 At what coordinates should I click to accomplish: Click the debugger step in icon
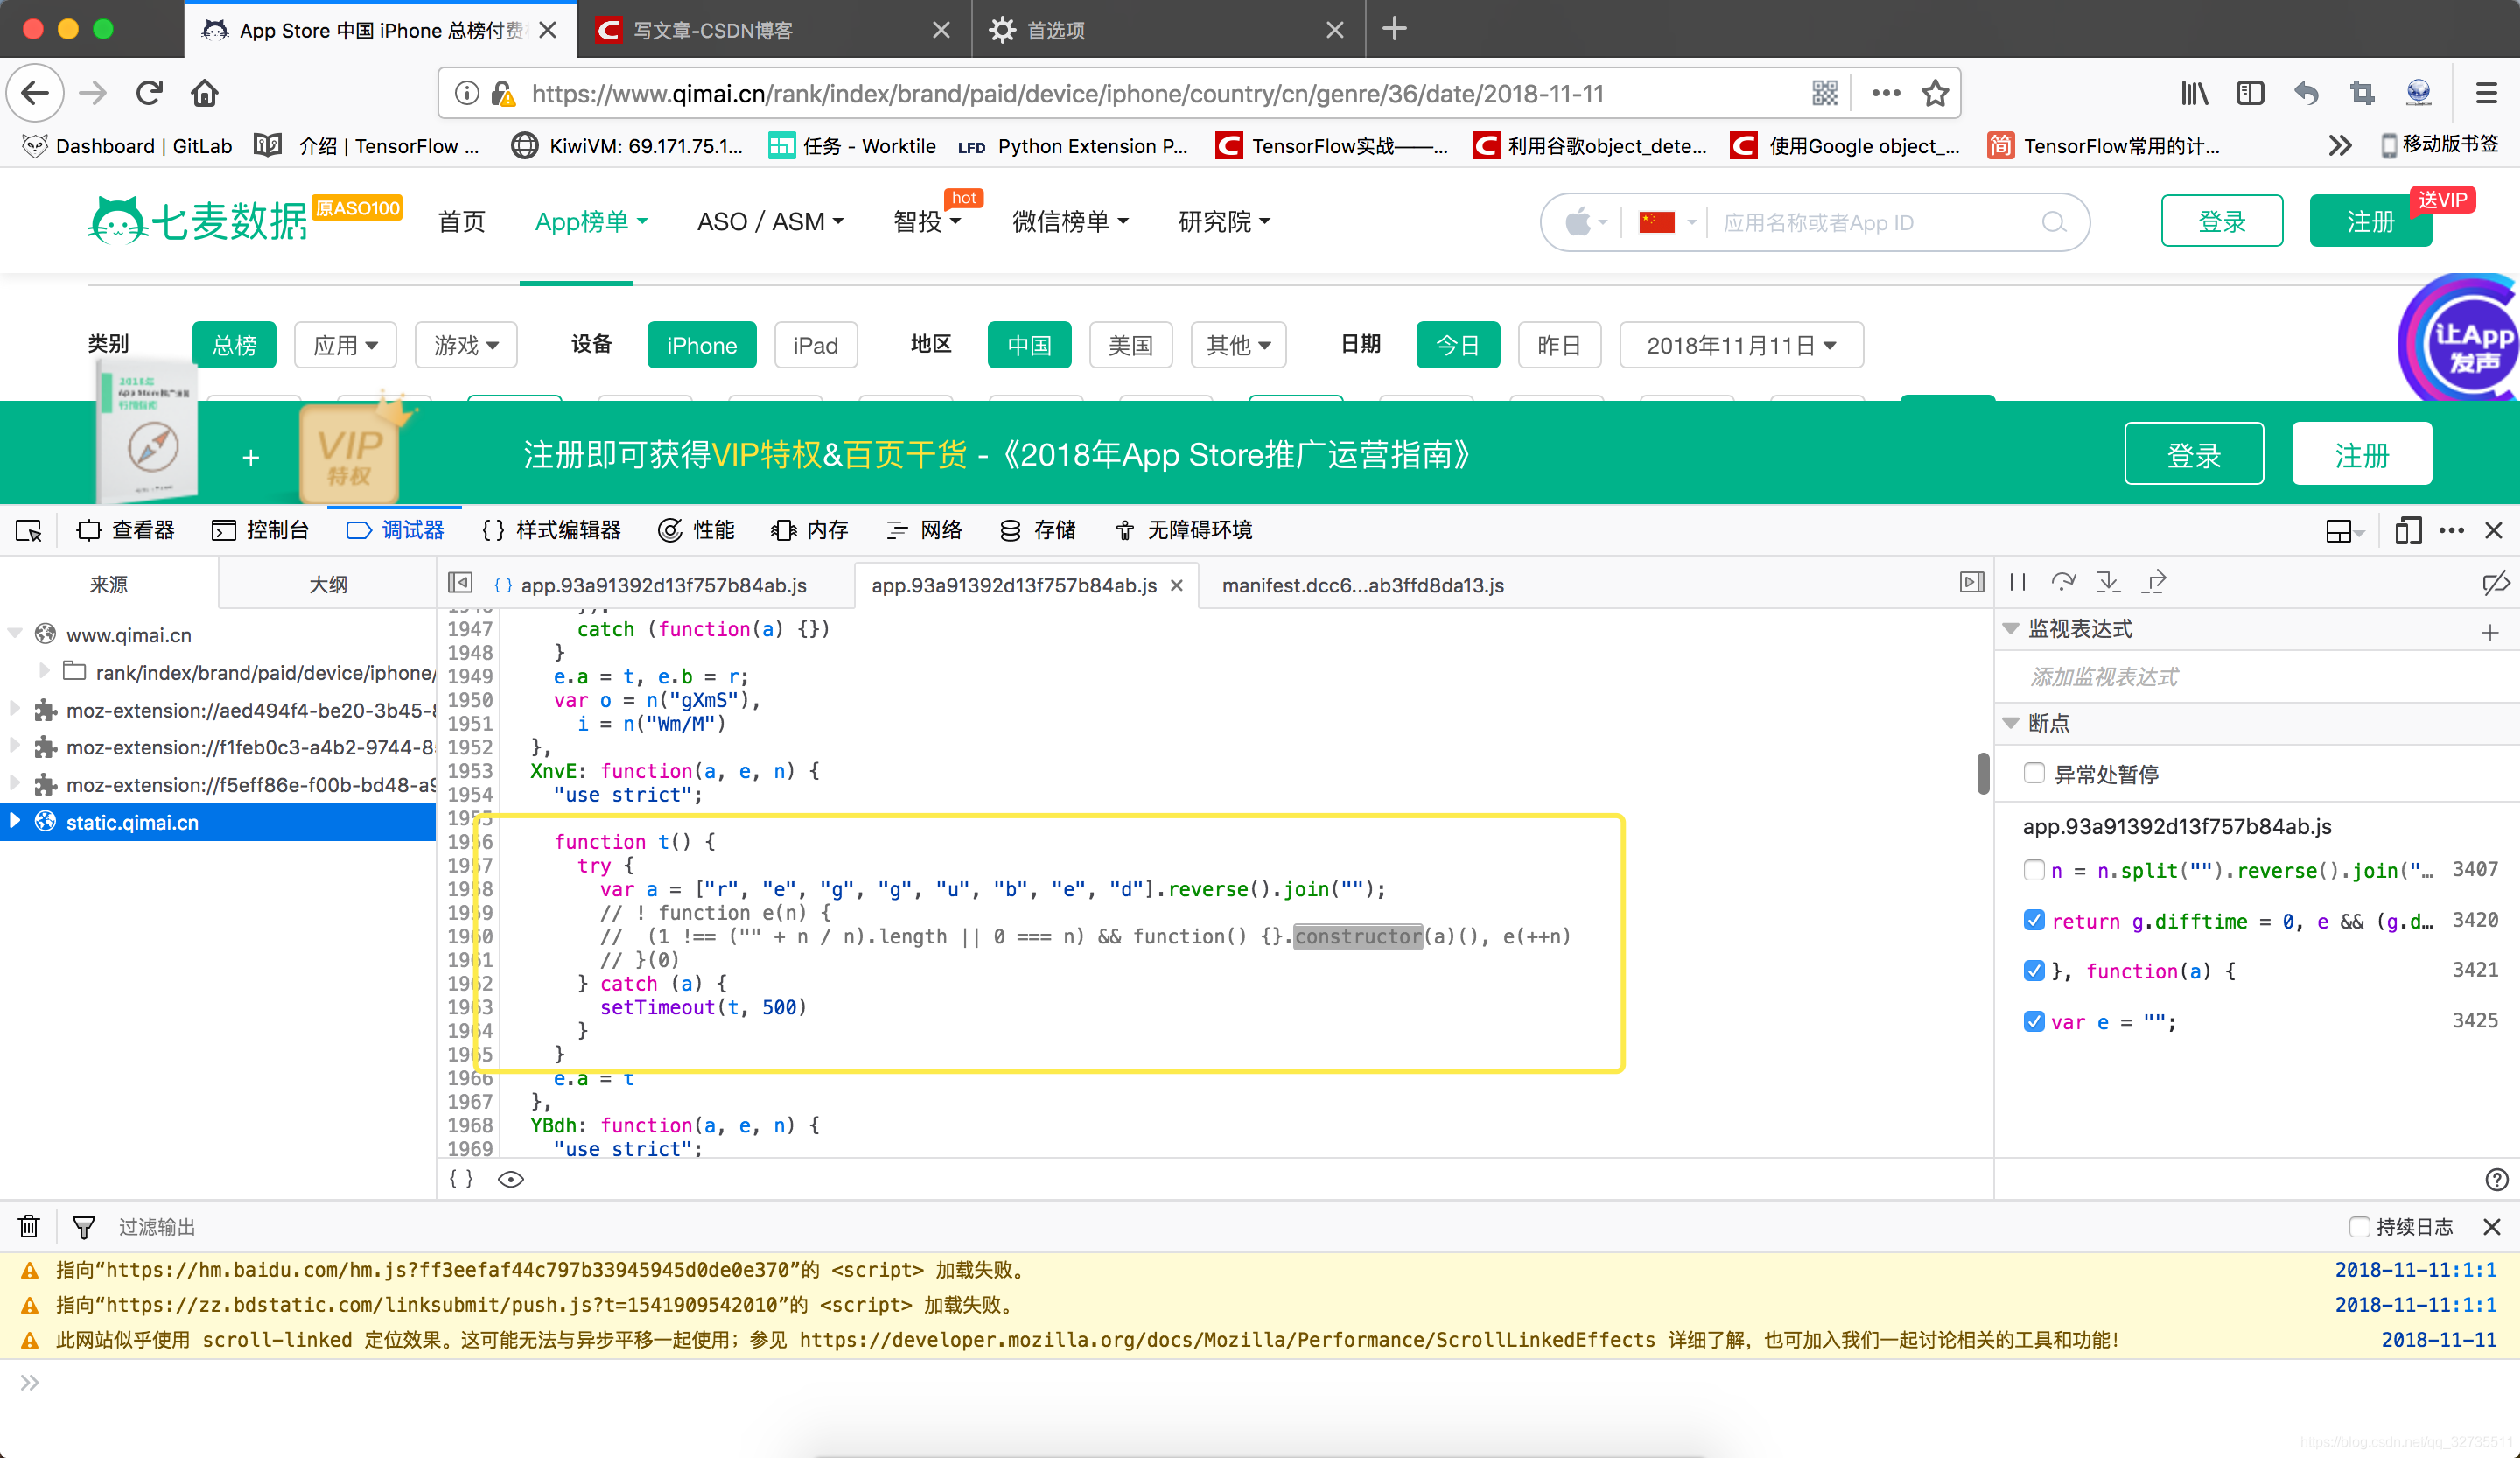[2109, 582]
